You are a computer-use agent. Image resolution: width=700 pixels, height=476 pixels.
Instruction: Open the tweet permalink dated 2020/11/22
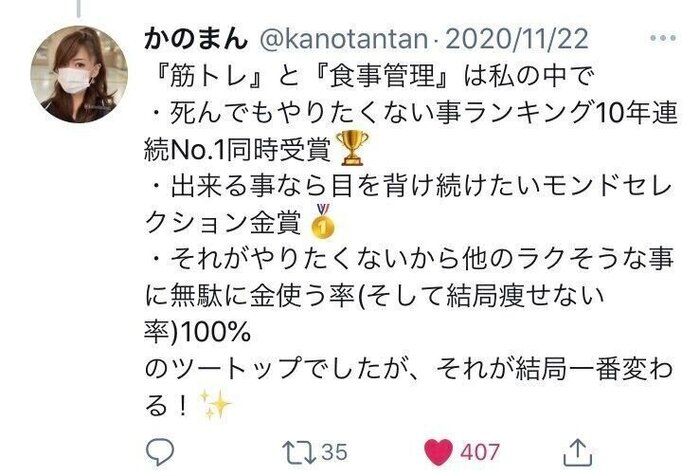click(x=517, y=39)
